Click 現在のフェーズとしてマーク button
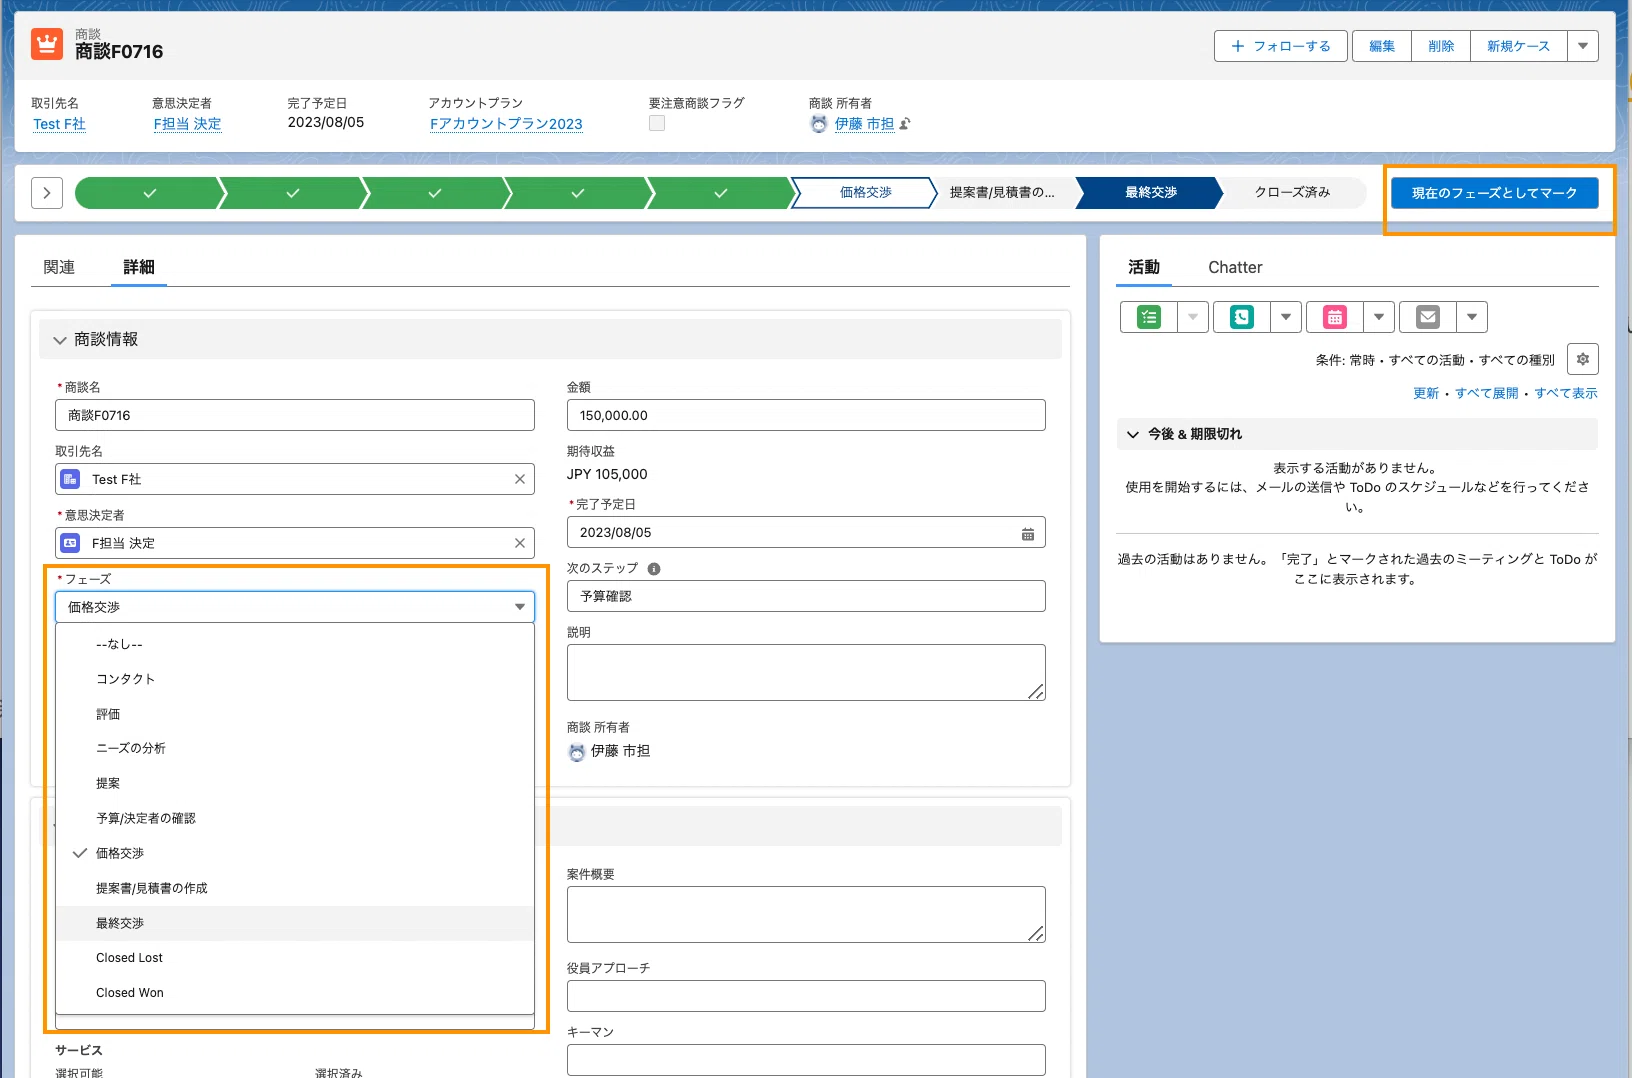Viewport: 1632px width, 1078px height. point(1494,193)
